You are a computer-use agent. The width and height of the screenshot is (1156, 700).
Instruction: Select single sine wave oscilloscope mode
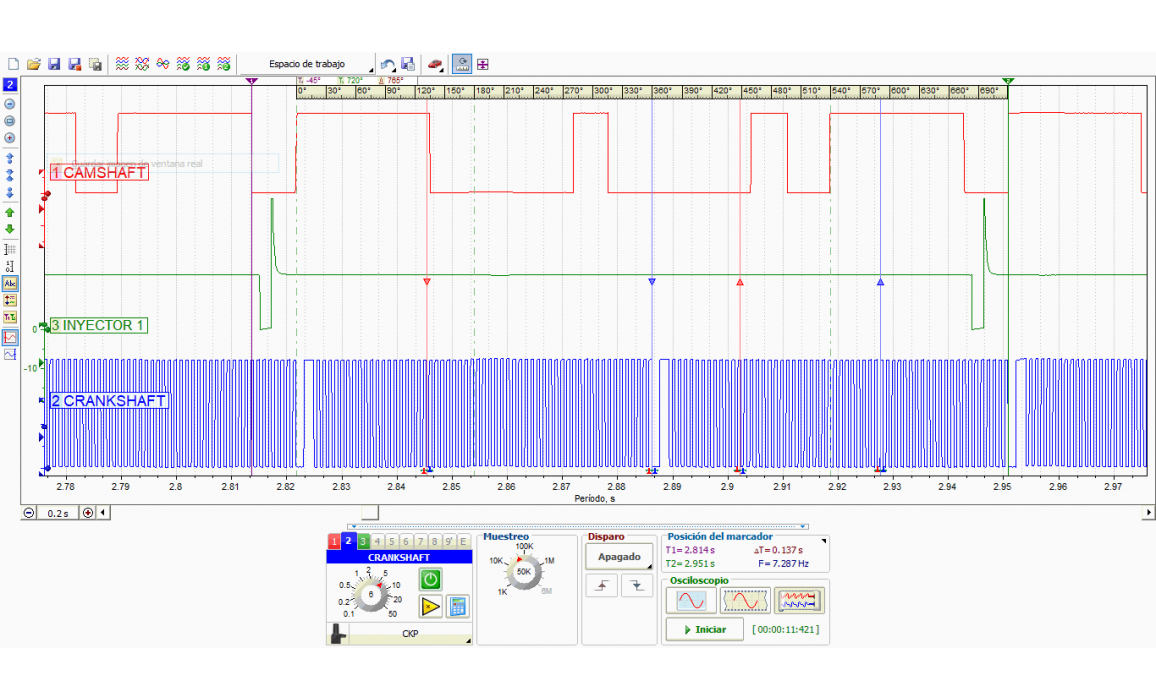coord(692,600)
